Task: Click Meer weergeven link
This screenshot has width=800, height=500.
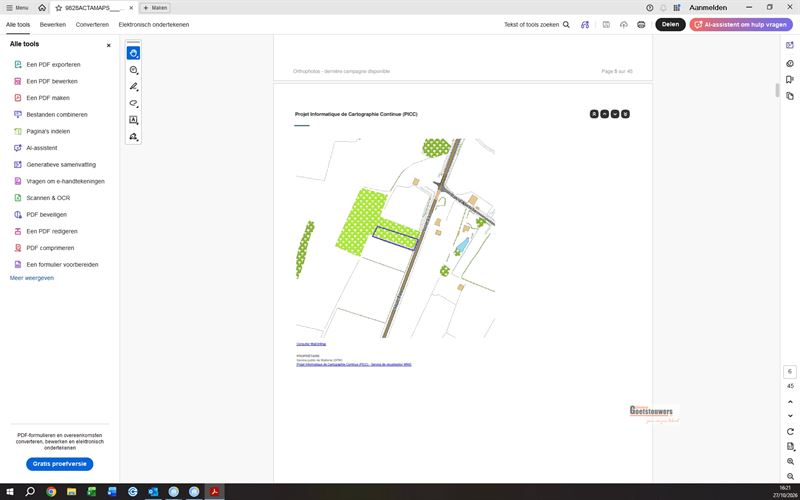Action: pos(32,278)
